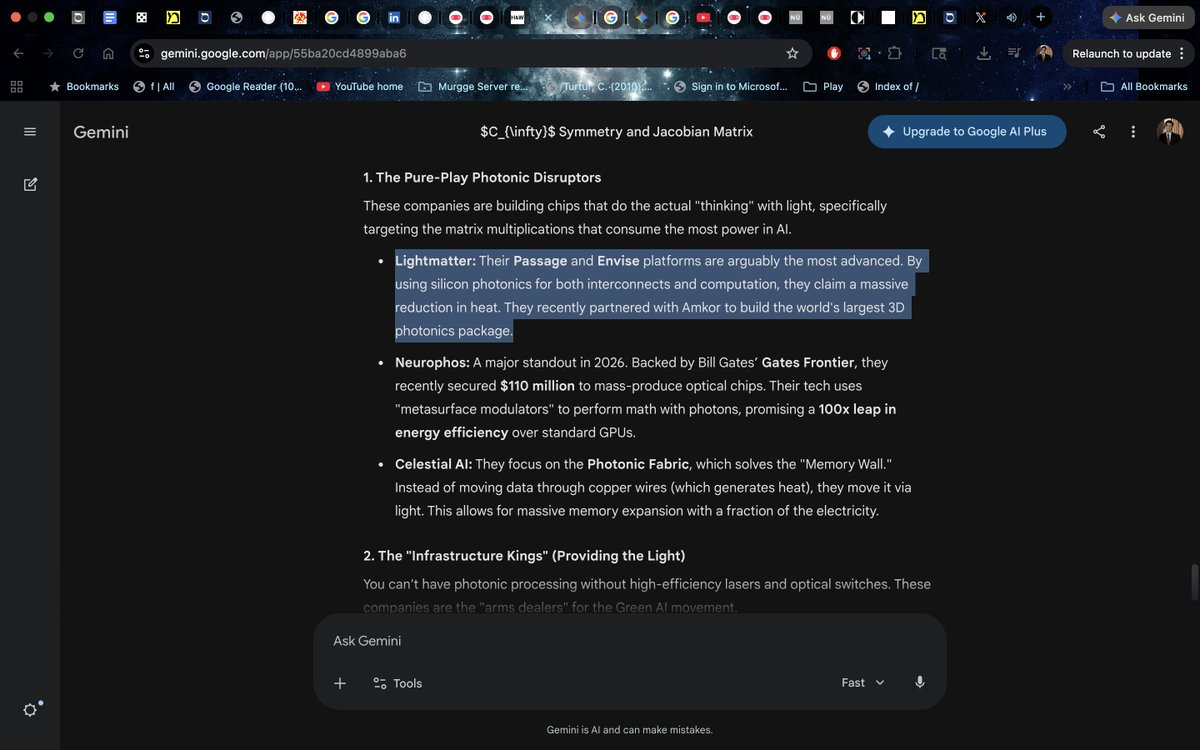Switch to the H&W tab
Viewport: 1200px width, 750px height.
coord(517,18)
